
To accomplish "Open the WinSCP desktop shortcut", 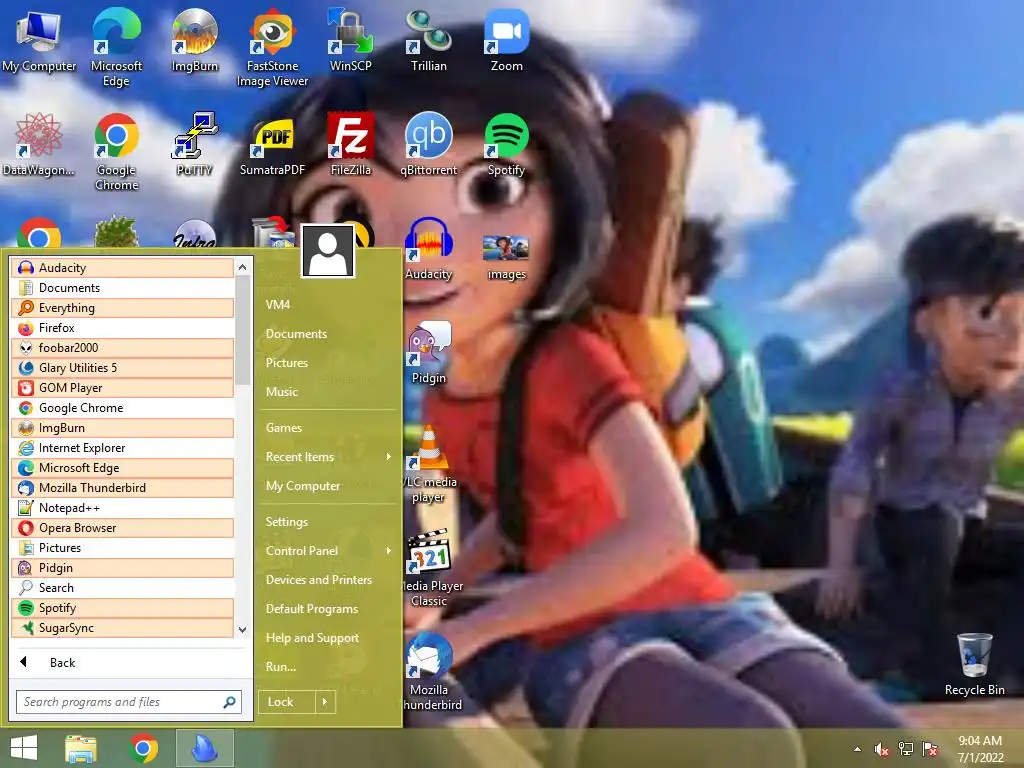I will click(351, 40).
